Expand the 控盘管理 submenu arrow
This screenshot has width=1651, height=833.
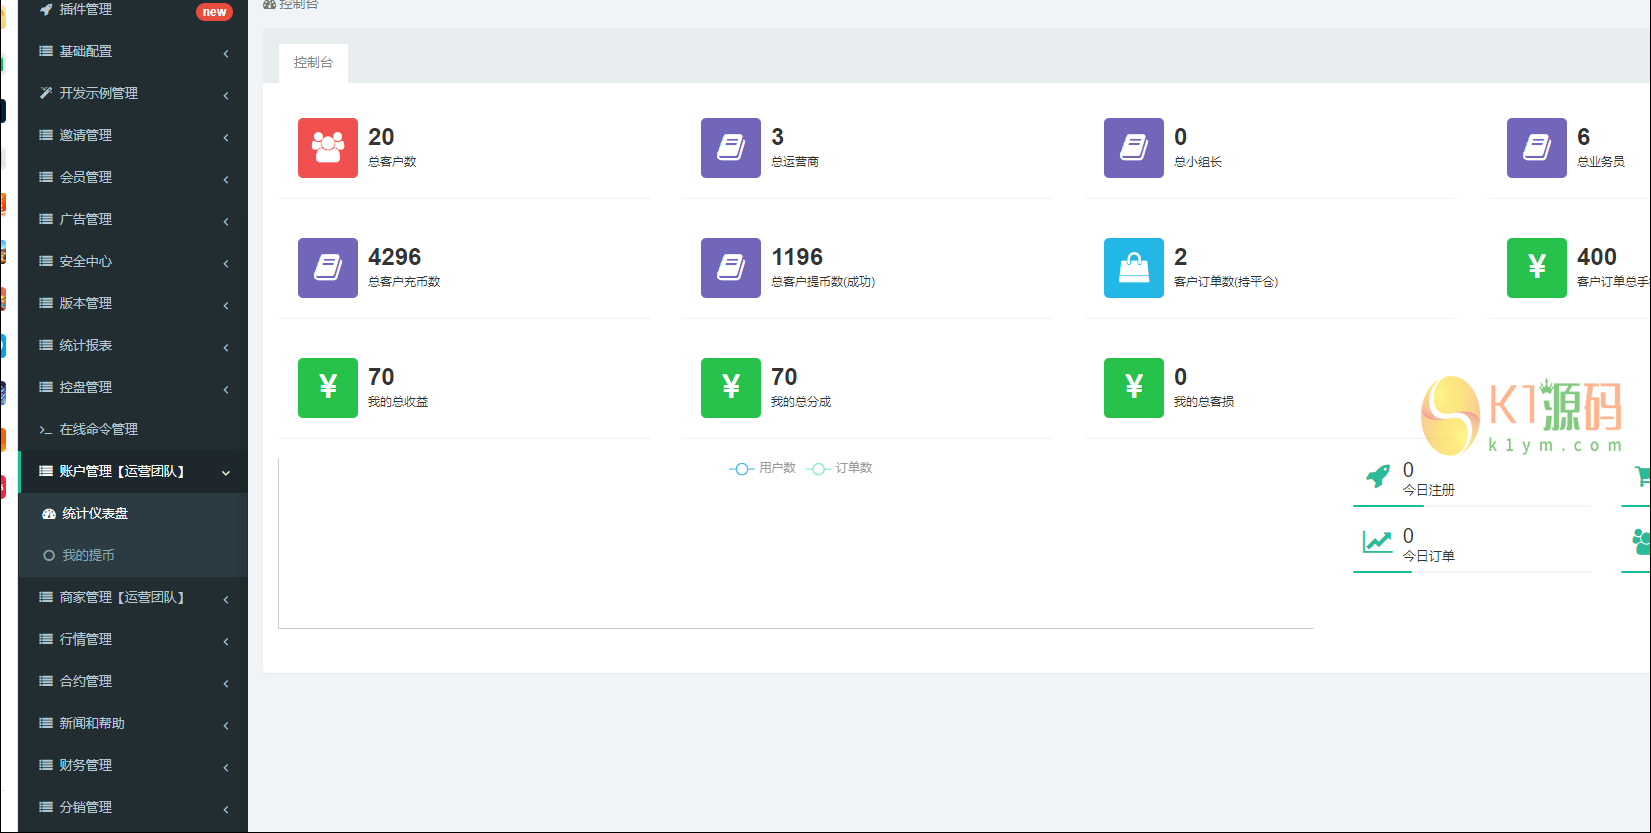coord(226,389)
